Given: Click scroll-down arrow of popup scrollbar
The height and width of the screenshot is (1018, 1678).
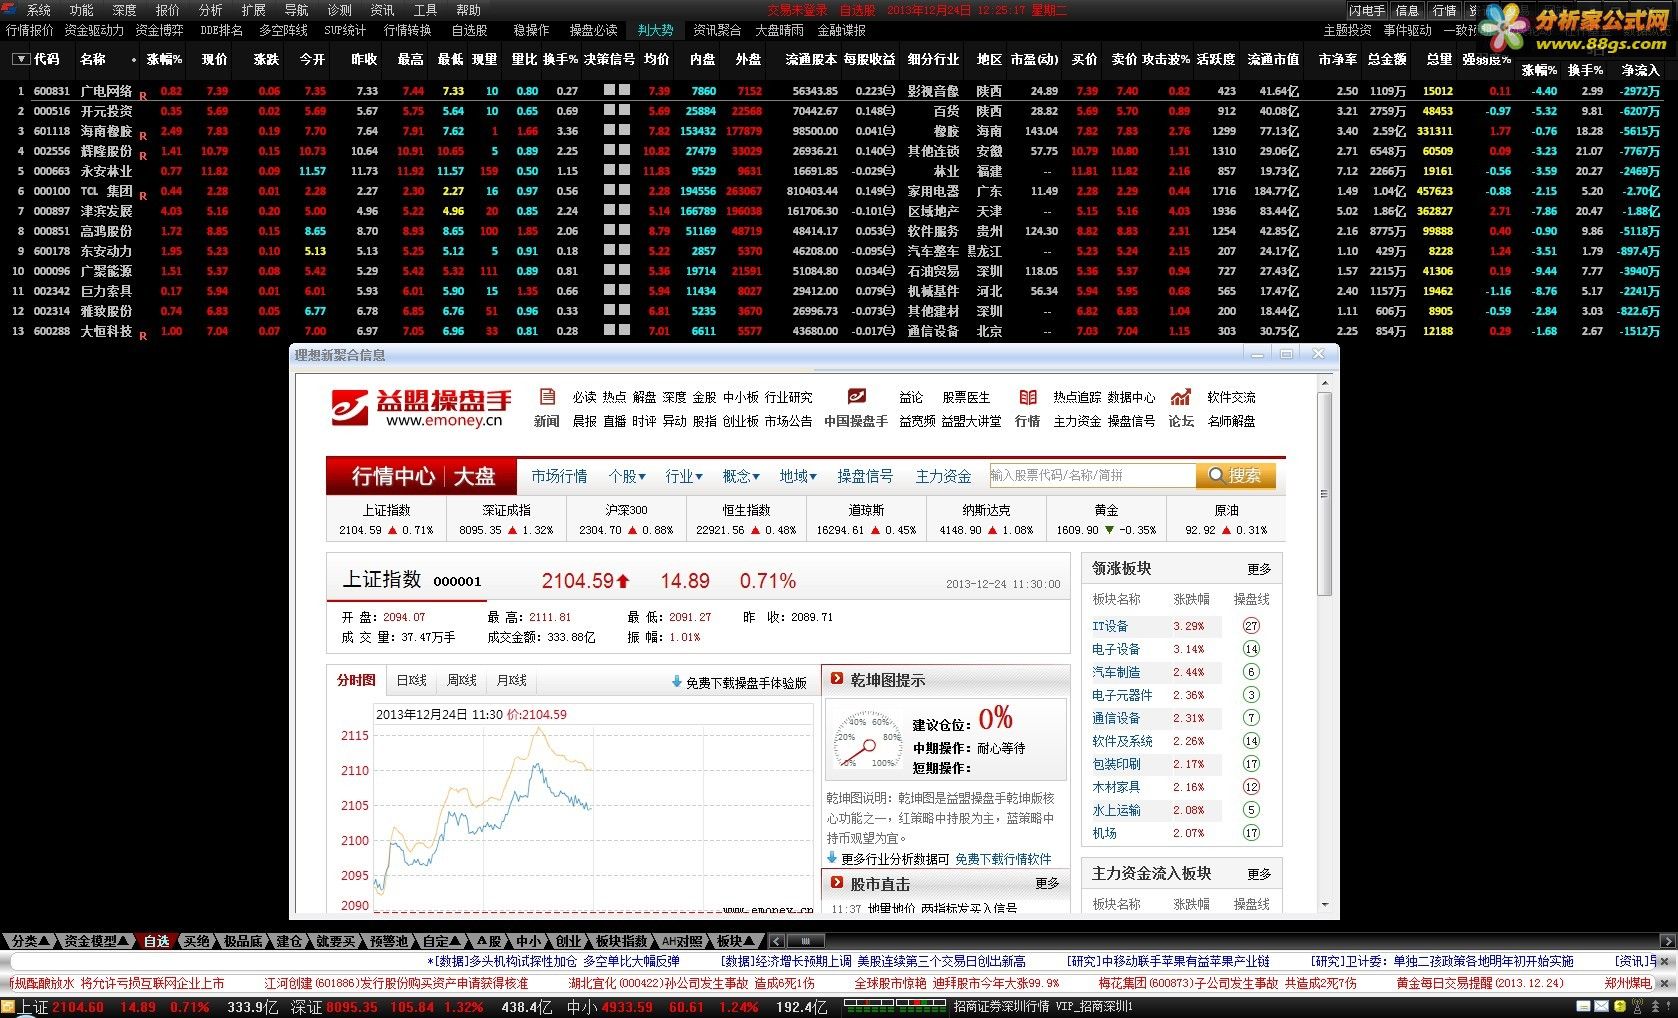Looking at the screenshot, I should [x=1324, y=905].
